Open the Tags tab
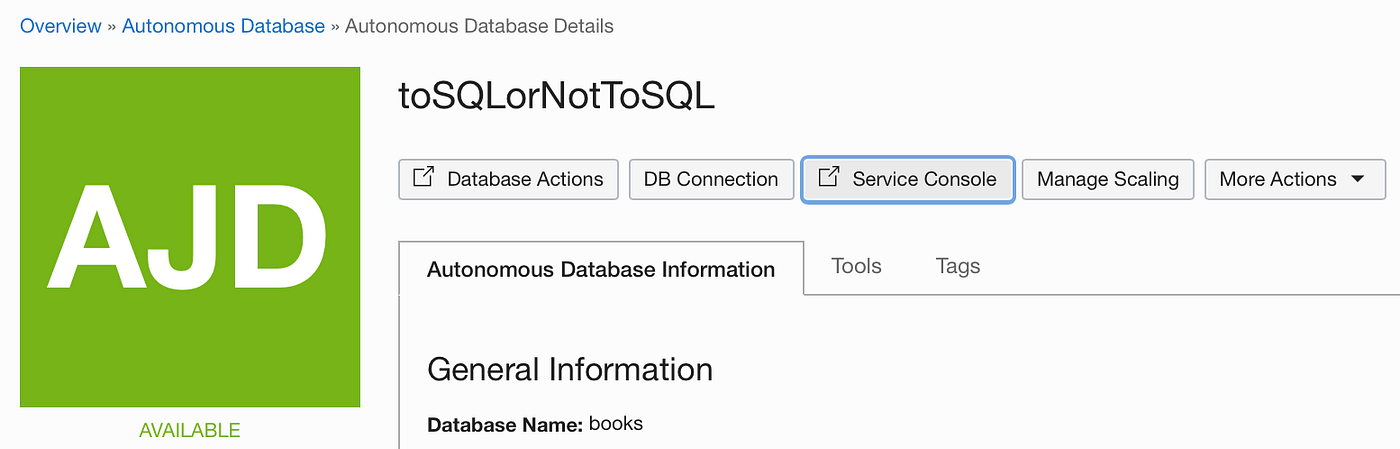The image size is (1400, 449). pyautogui.click(x=958, y=266)
